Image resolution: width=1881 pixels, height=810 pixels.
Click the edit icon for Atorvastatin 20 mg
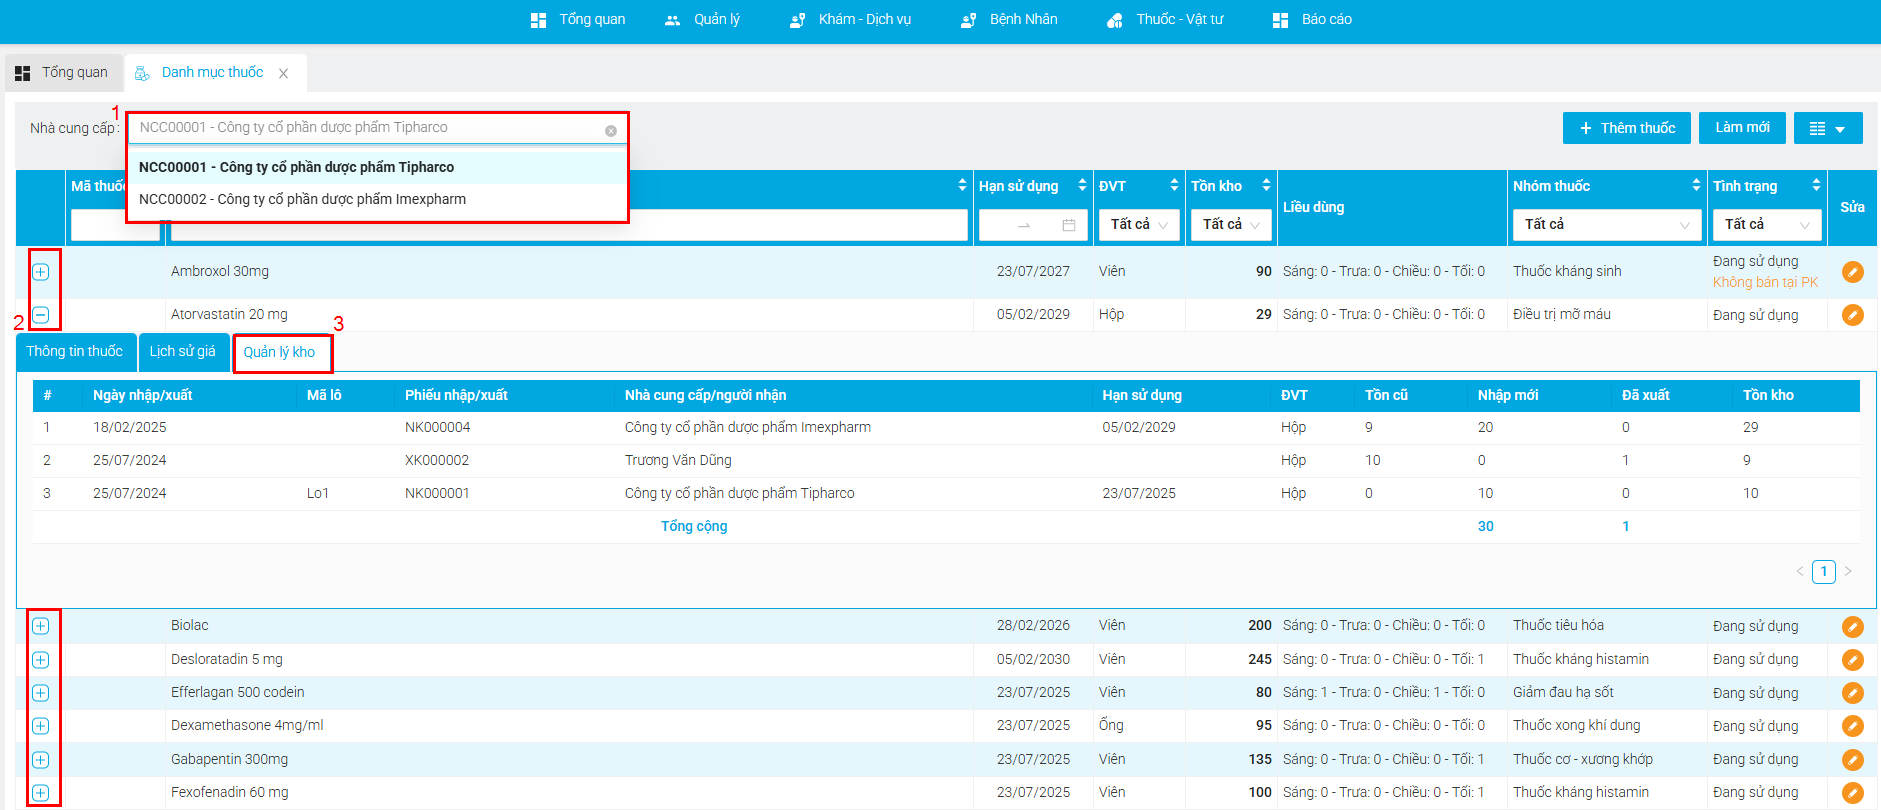[1852, 315]
